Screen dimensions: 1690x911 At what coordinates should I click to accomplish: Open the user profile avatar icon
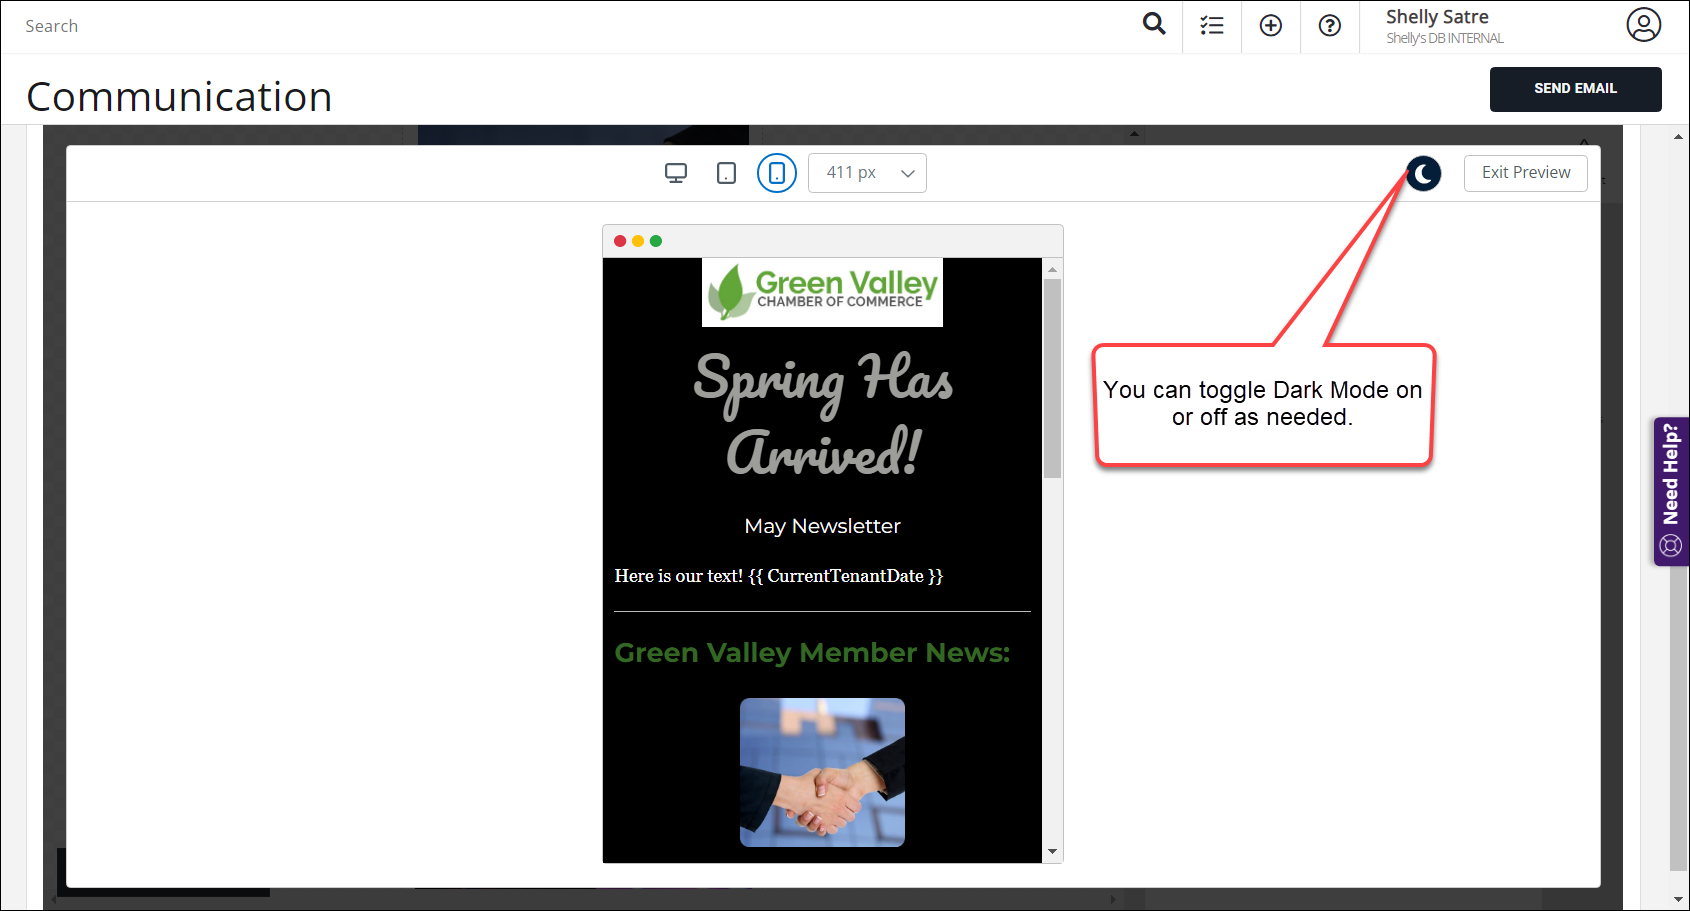point(1643,25)
